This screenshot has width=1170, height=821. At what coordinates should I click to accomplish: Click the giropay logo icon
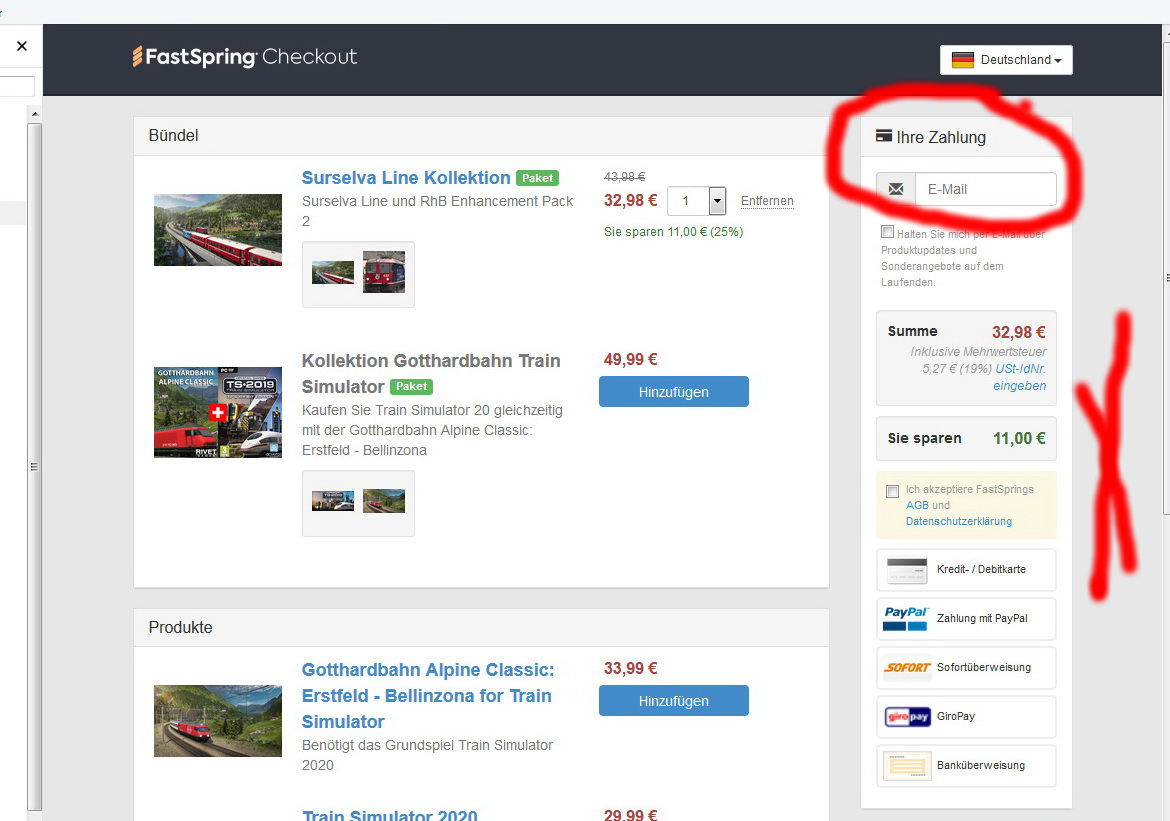pos(907,717)
